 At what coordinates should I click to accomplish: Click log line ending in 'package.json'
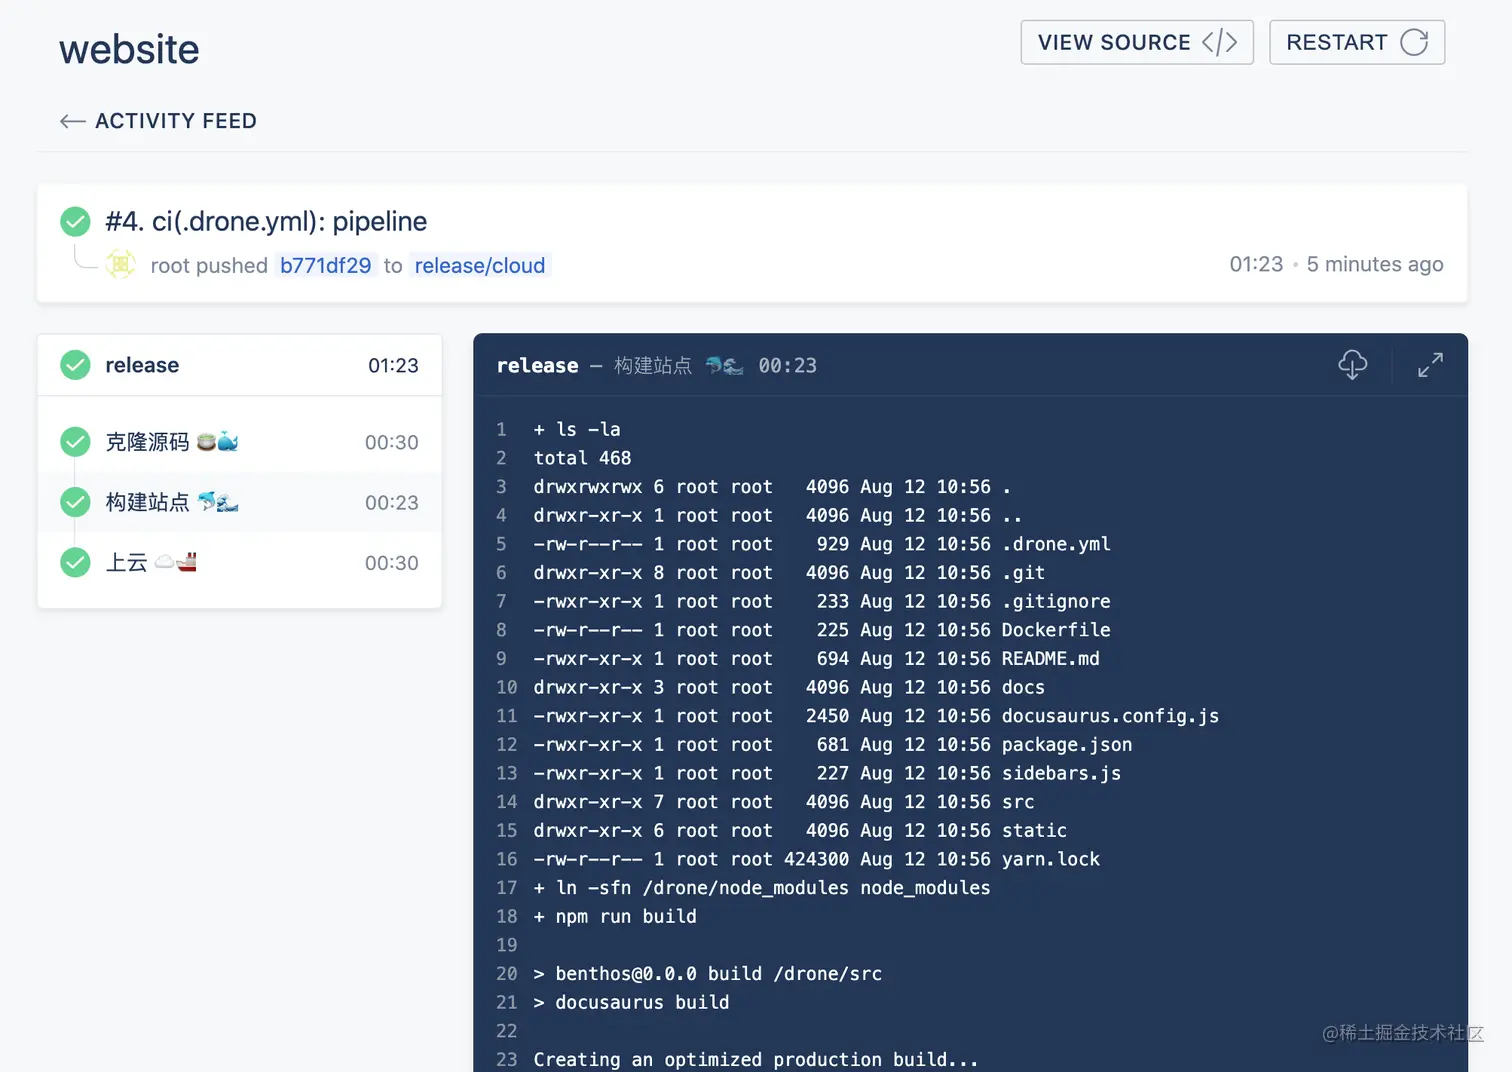point(833,745)
